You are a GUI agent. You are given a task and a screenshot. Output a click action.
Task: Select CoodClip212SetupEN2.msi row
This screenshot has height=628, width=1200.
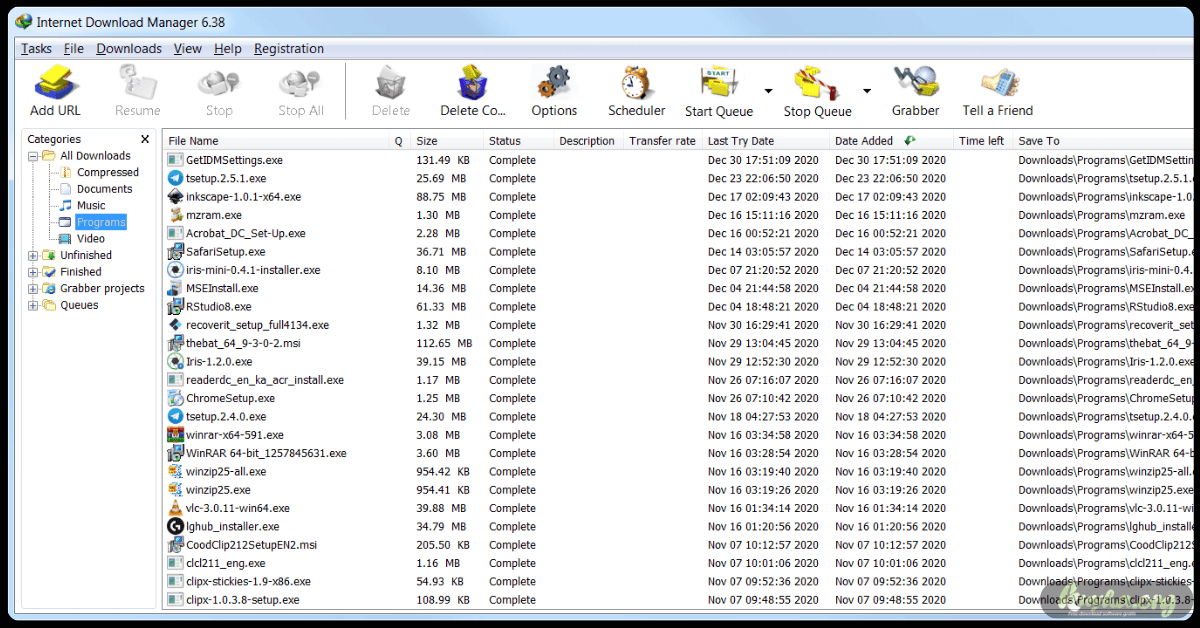(679, 545)
